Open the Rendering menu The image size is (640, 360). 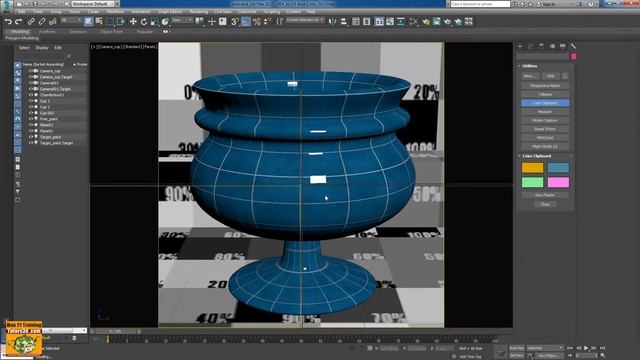(199, 12)
